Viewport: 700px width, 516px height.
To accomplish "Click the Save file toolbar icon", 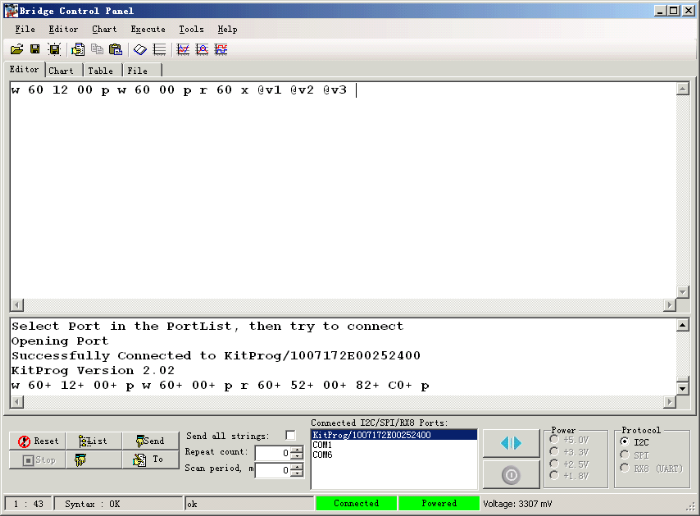I will tap(35, 49).
